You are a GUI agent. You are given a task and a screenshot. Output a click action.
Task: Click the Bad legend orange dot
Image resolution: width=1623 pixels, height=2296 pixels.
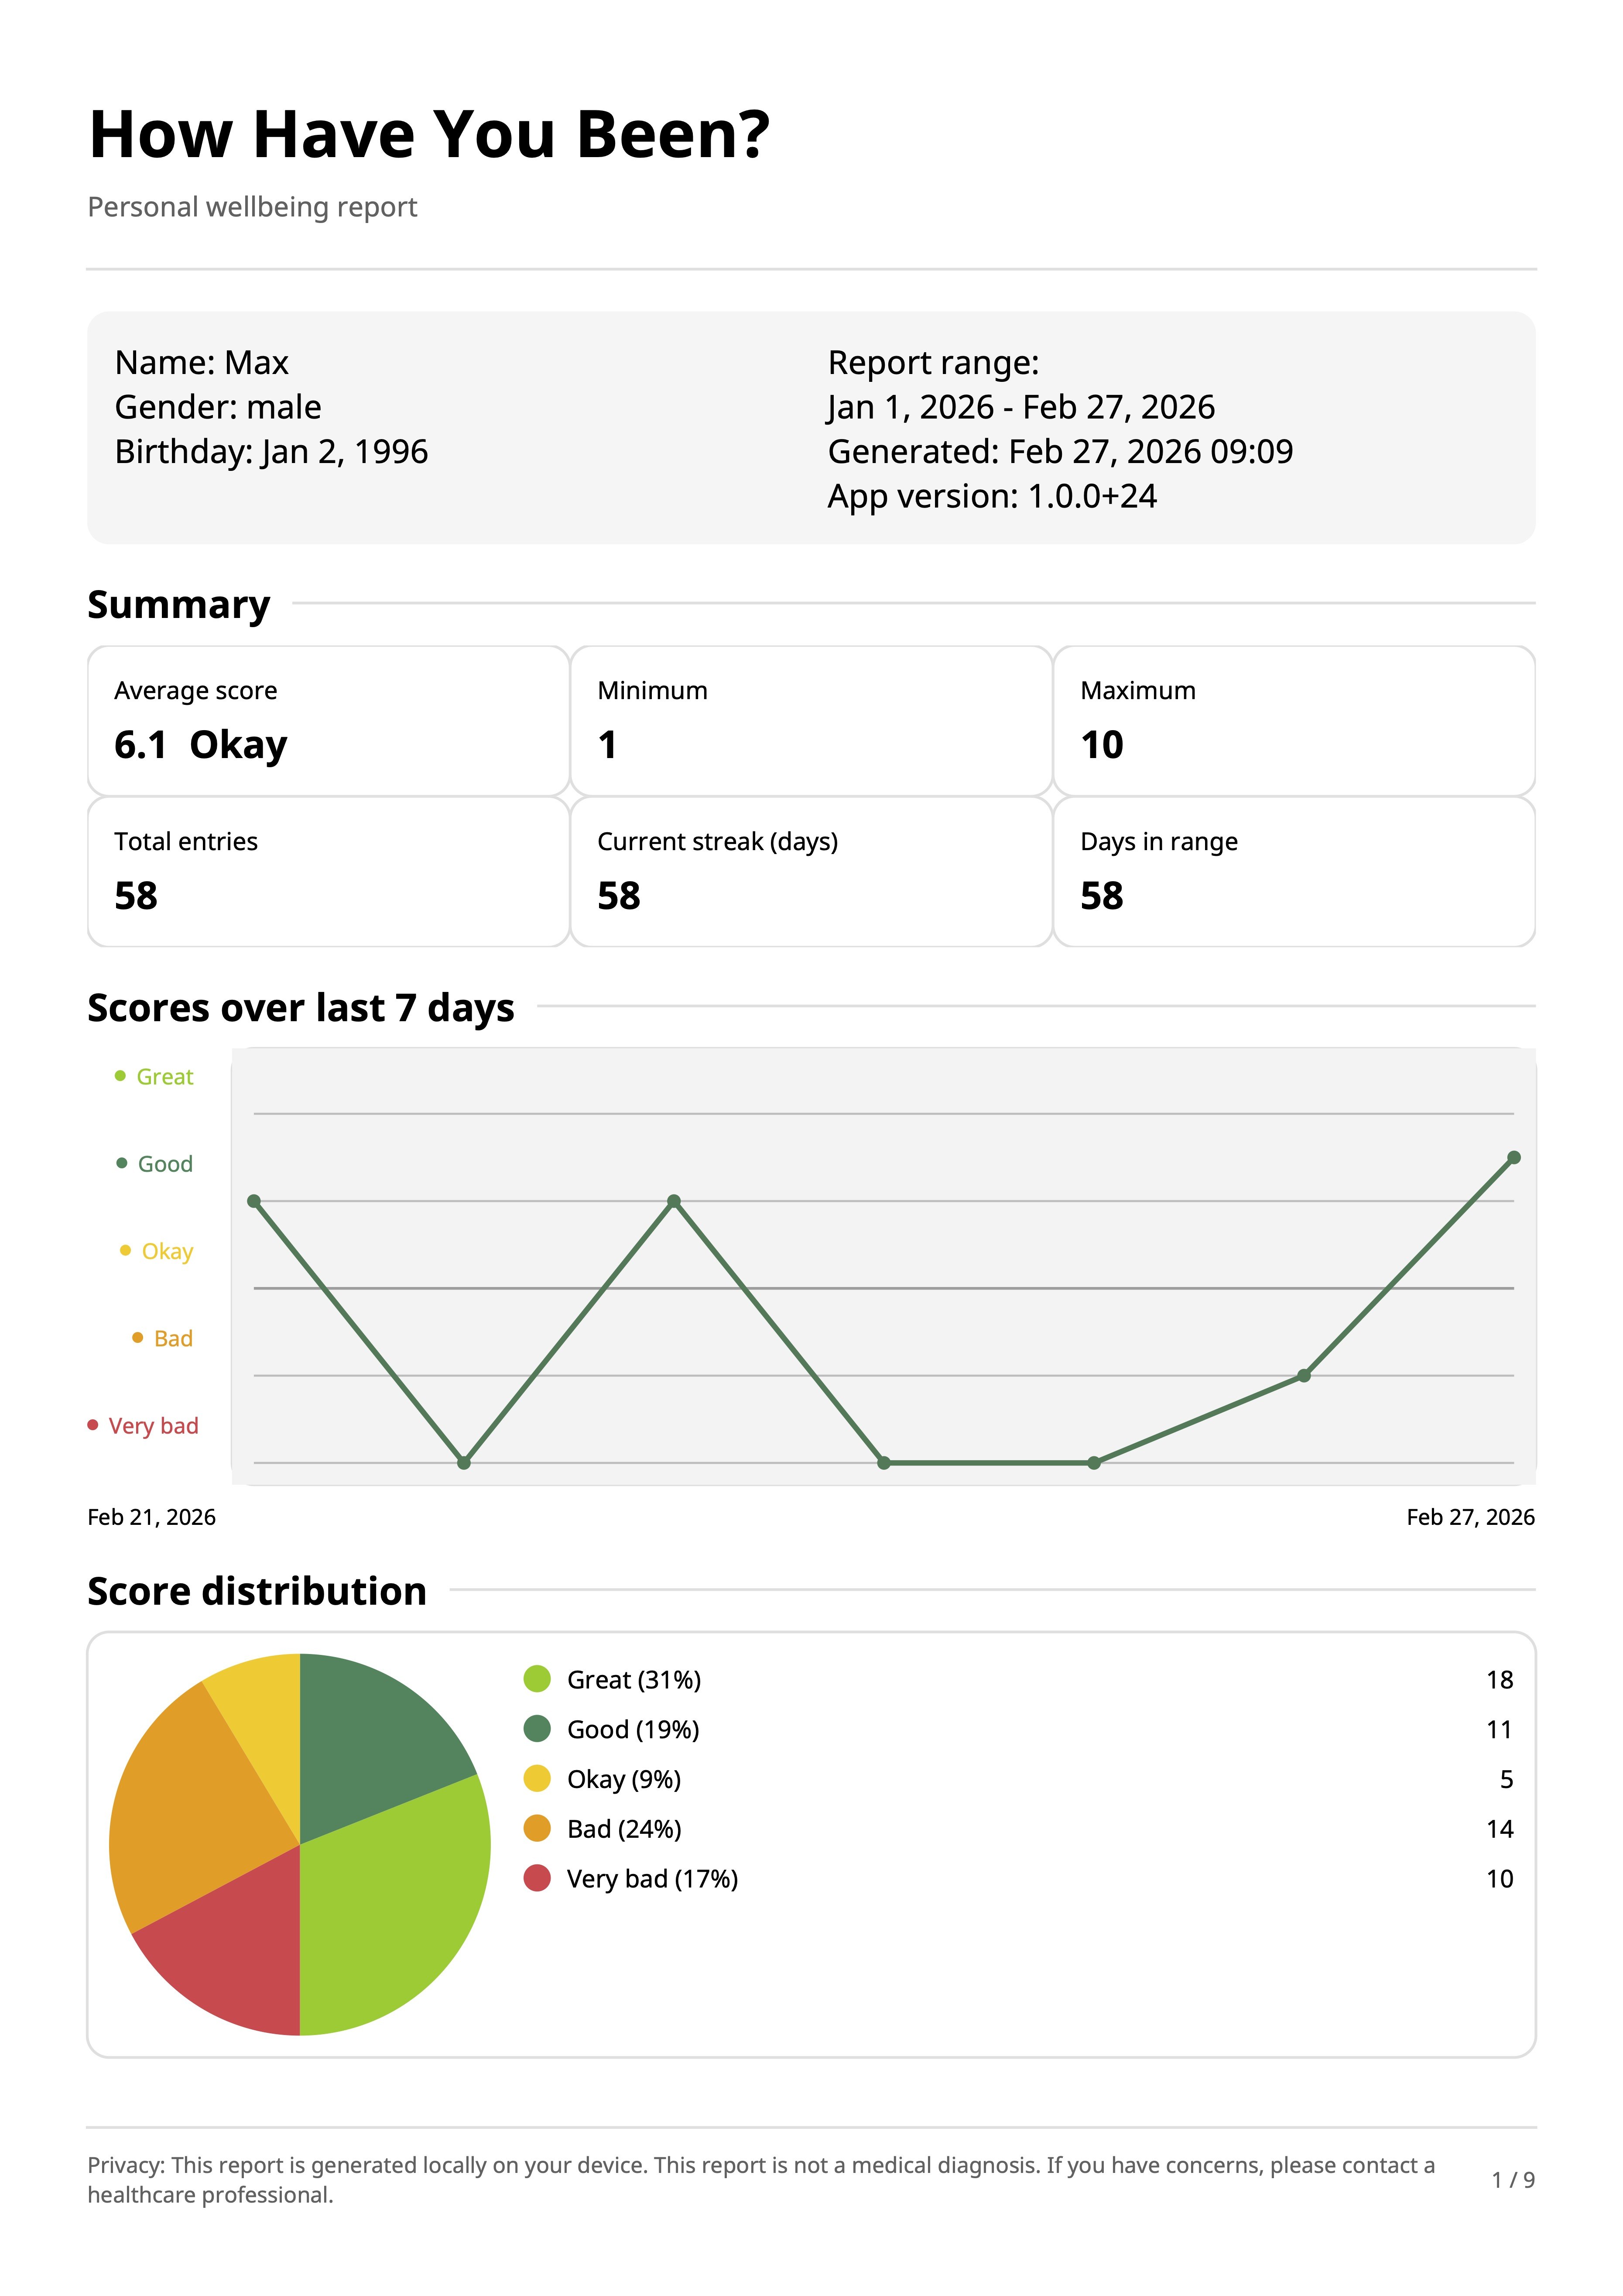coord(537,1829)
